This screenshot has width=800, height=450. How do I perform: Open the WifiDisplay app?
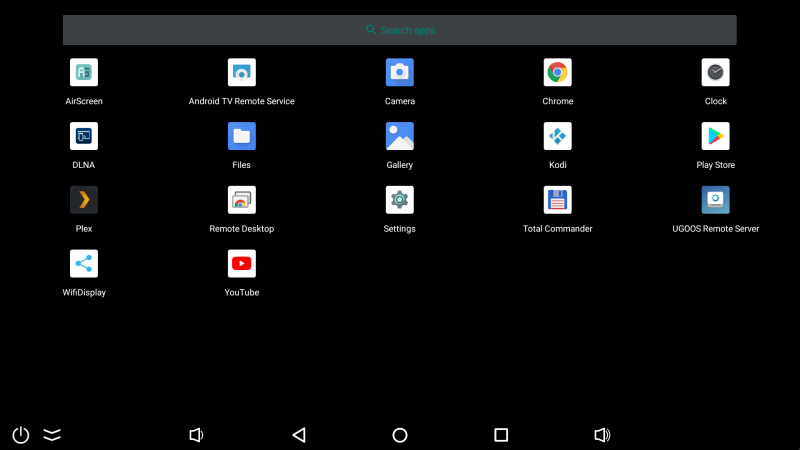84,264
